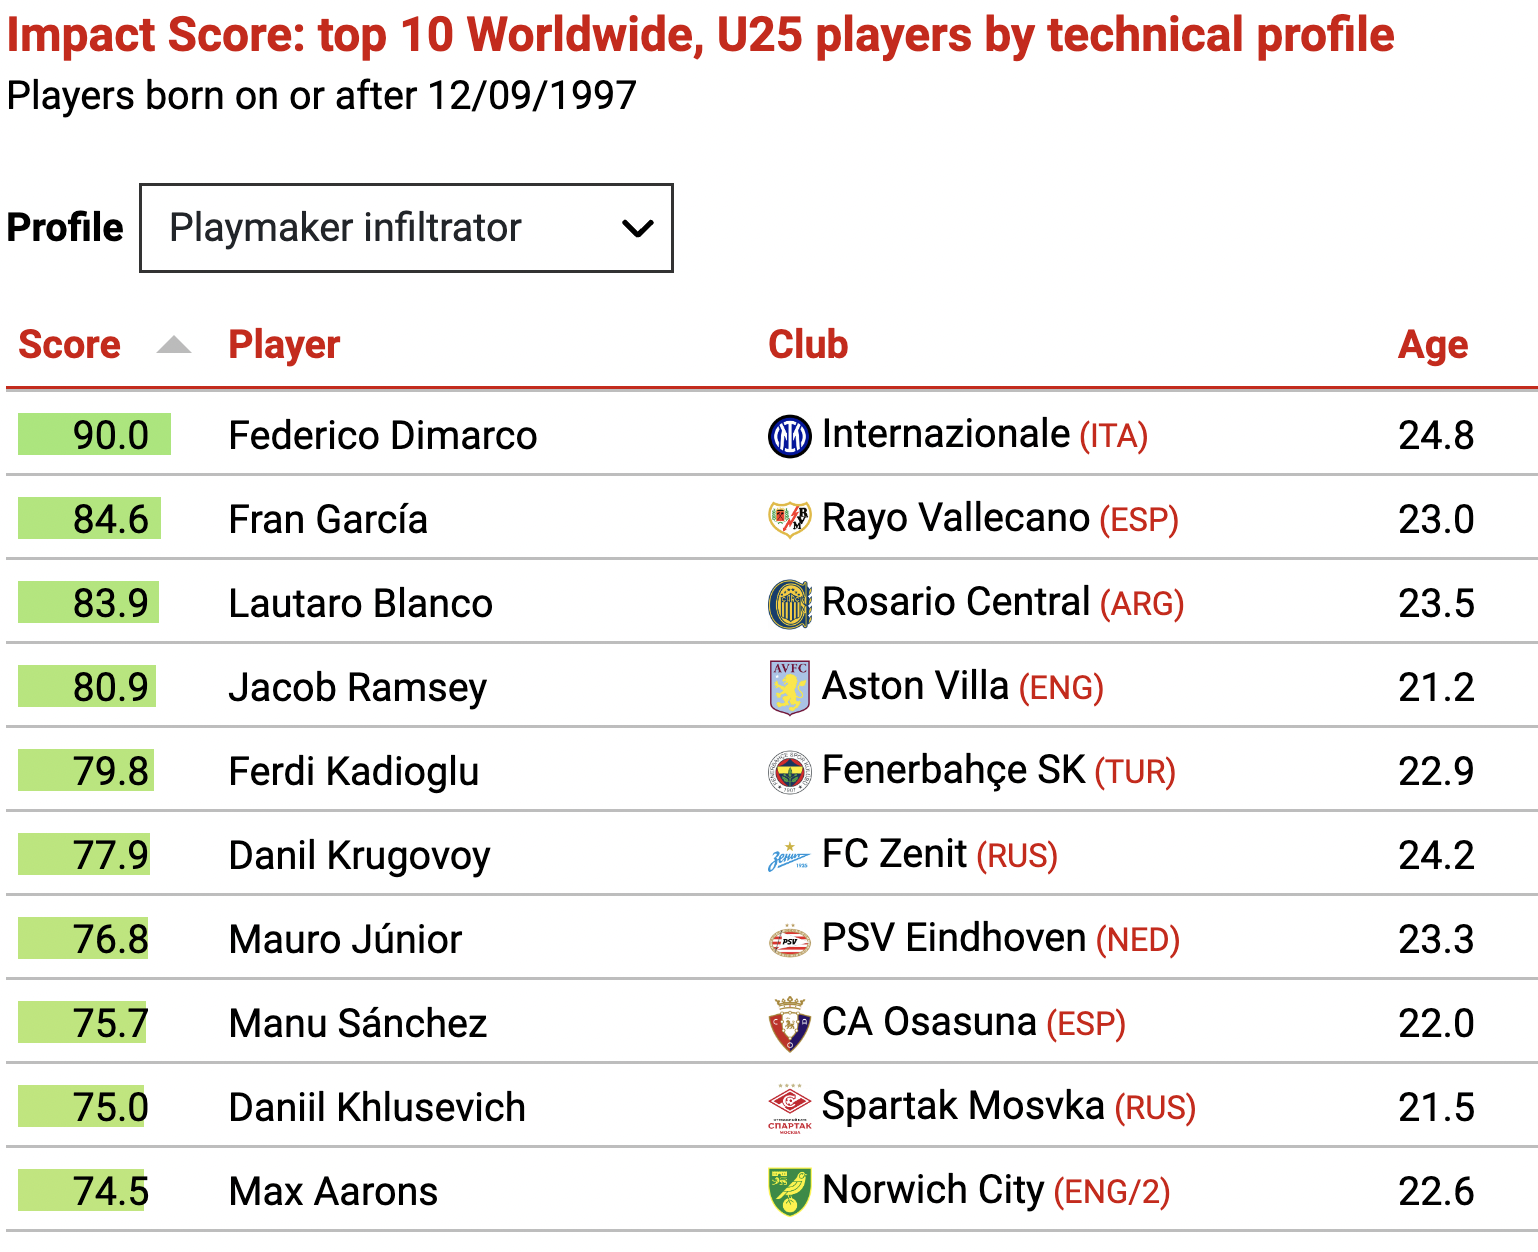
Task: Sort table by Player column header
Action: (284, 345)
